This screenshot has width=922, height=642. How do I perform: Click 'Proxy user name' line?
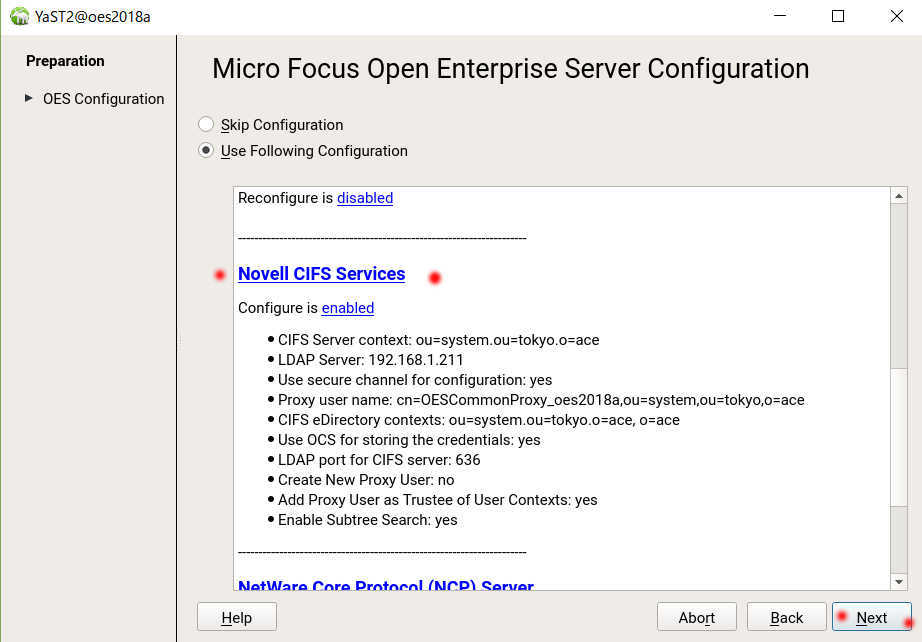tap(541, 400)
